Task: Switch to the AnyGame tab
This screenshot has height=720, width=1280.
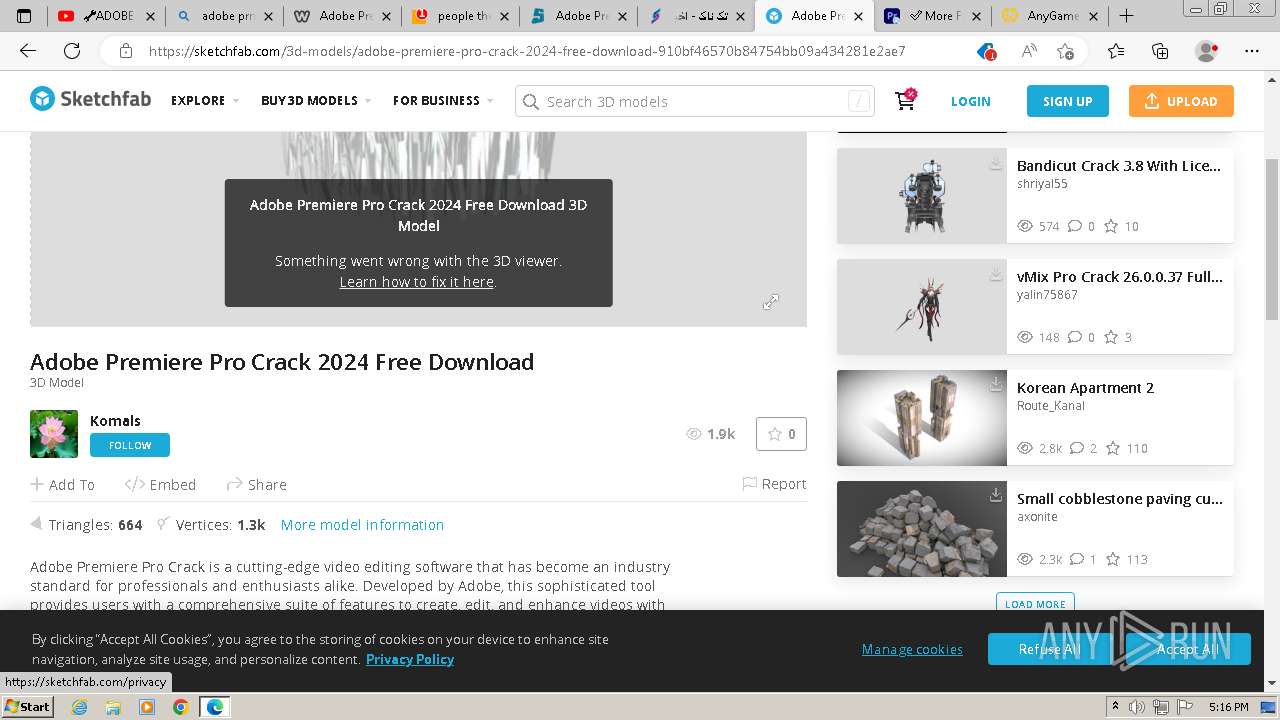Action: (1050, 16)
